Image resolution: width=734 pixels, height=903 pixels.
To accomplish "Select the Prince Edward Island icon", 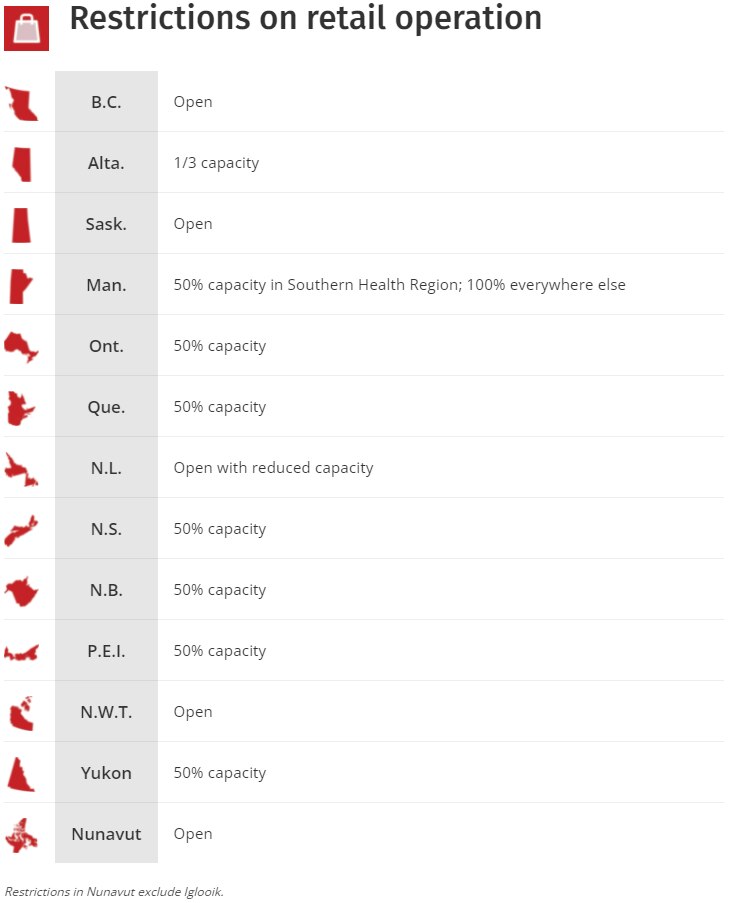I will click(x=21, y=653).
